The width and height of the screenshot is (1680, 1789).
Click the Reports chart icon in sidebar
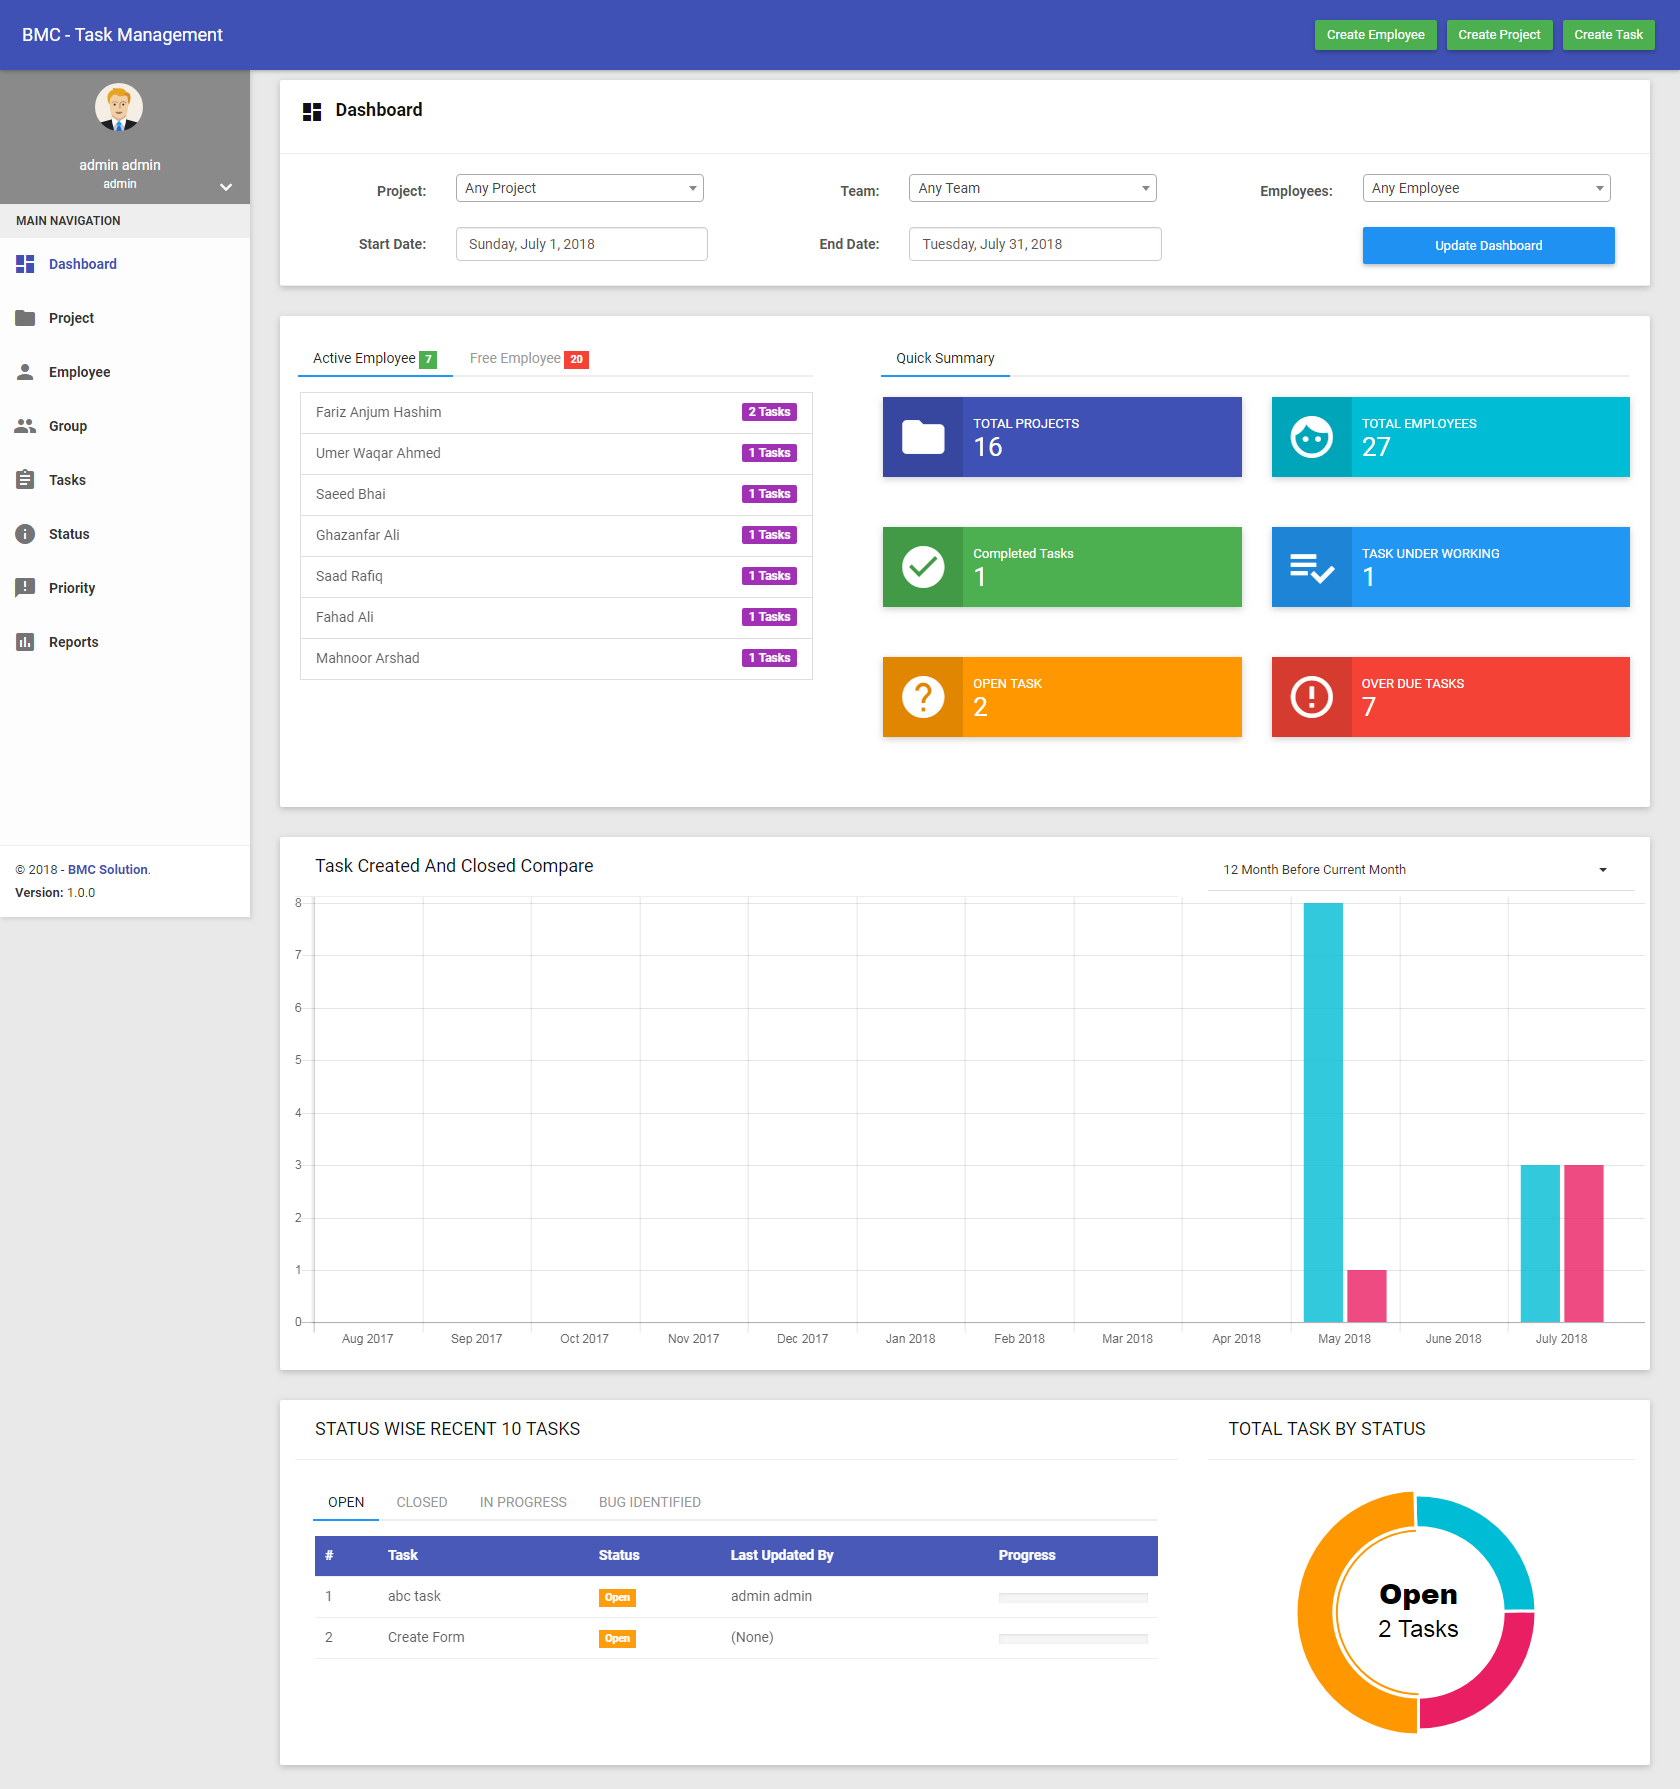coord(25,642)
